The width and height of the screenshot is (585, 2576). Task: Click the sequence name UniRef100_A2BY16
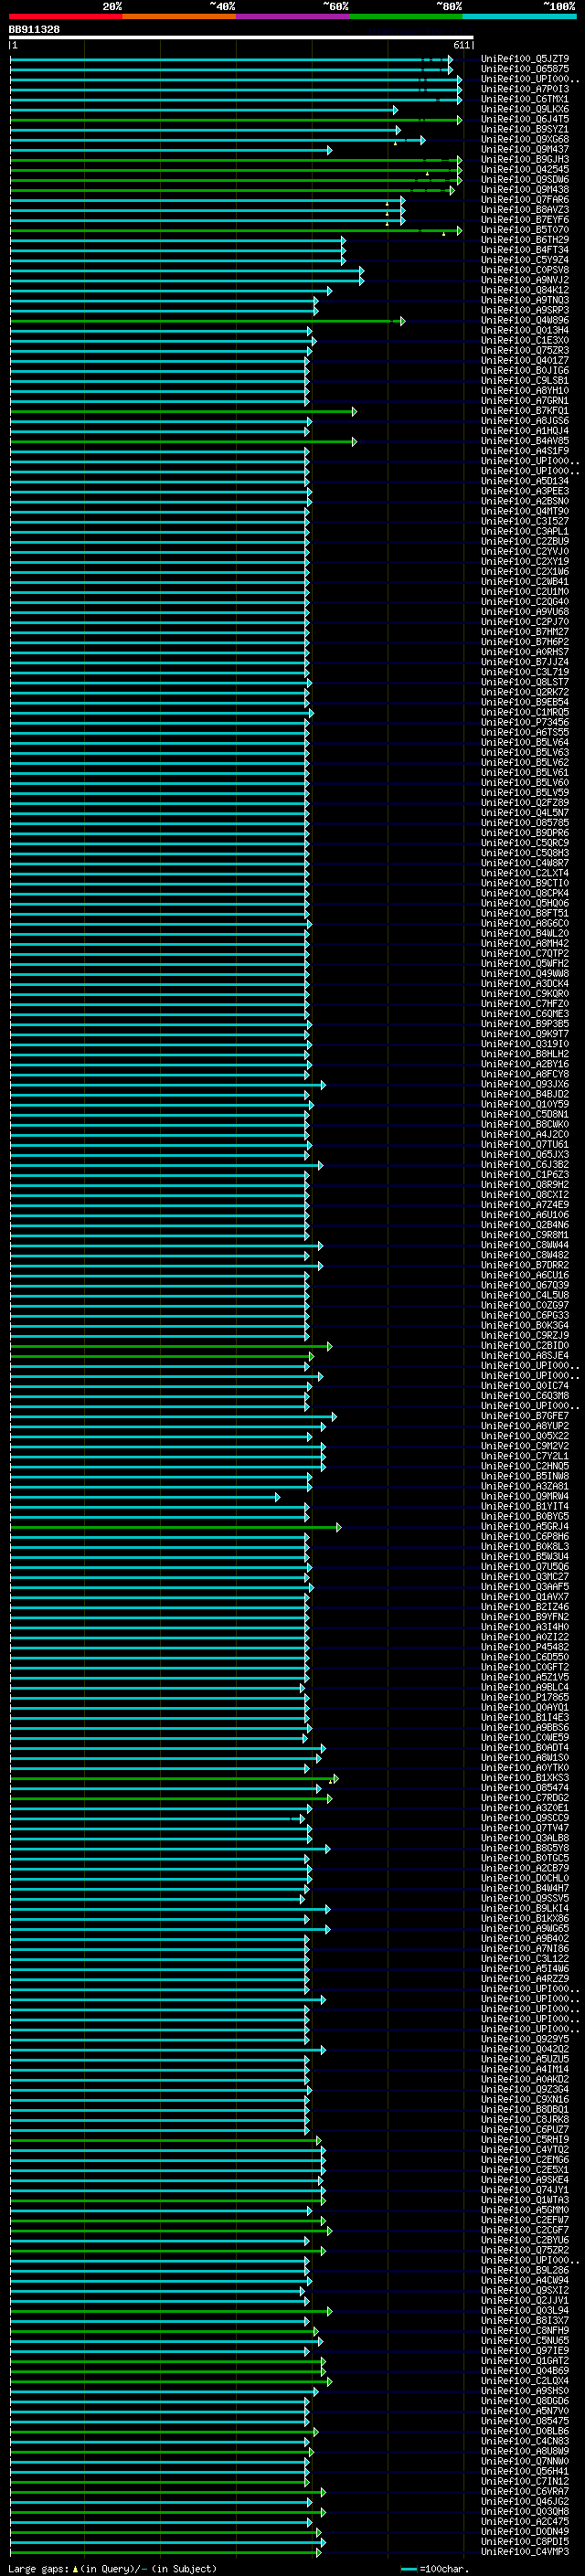(x=525, y=1064)
